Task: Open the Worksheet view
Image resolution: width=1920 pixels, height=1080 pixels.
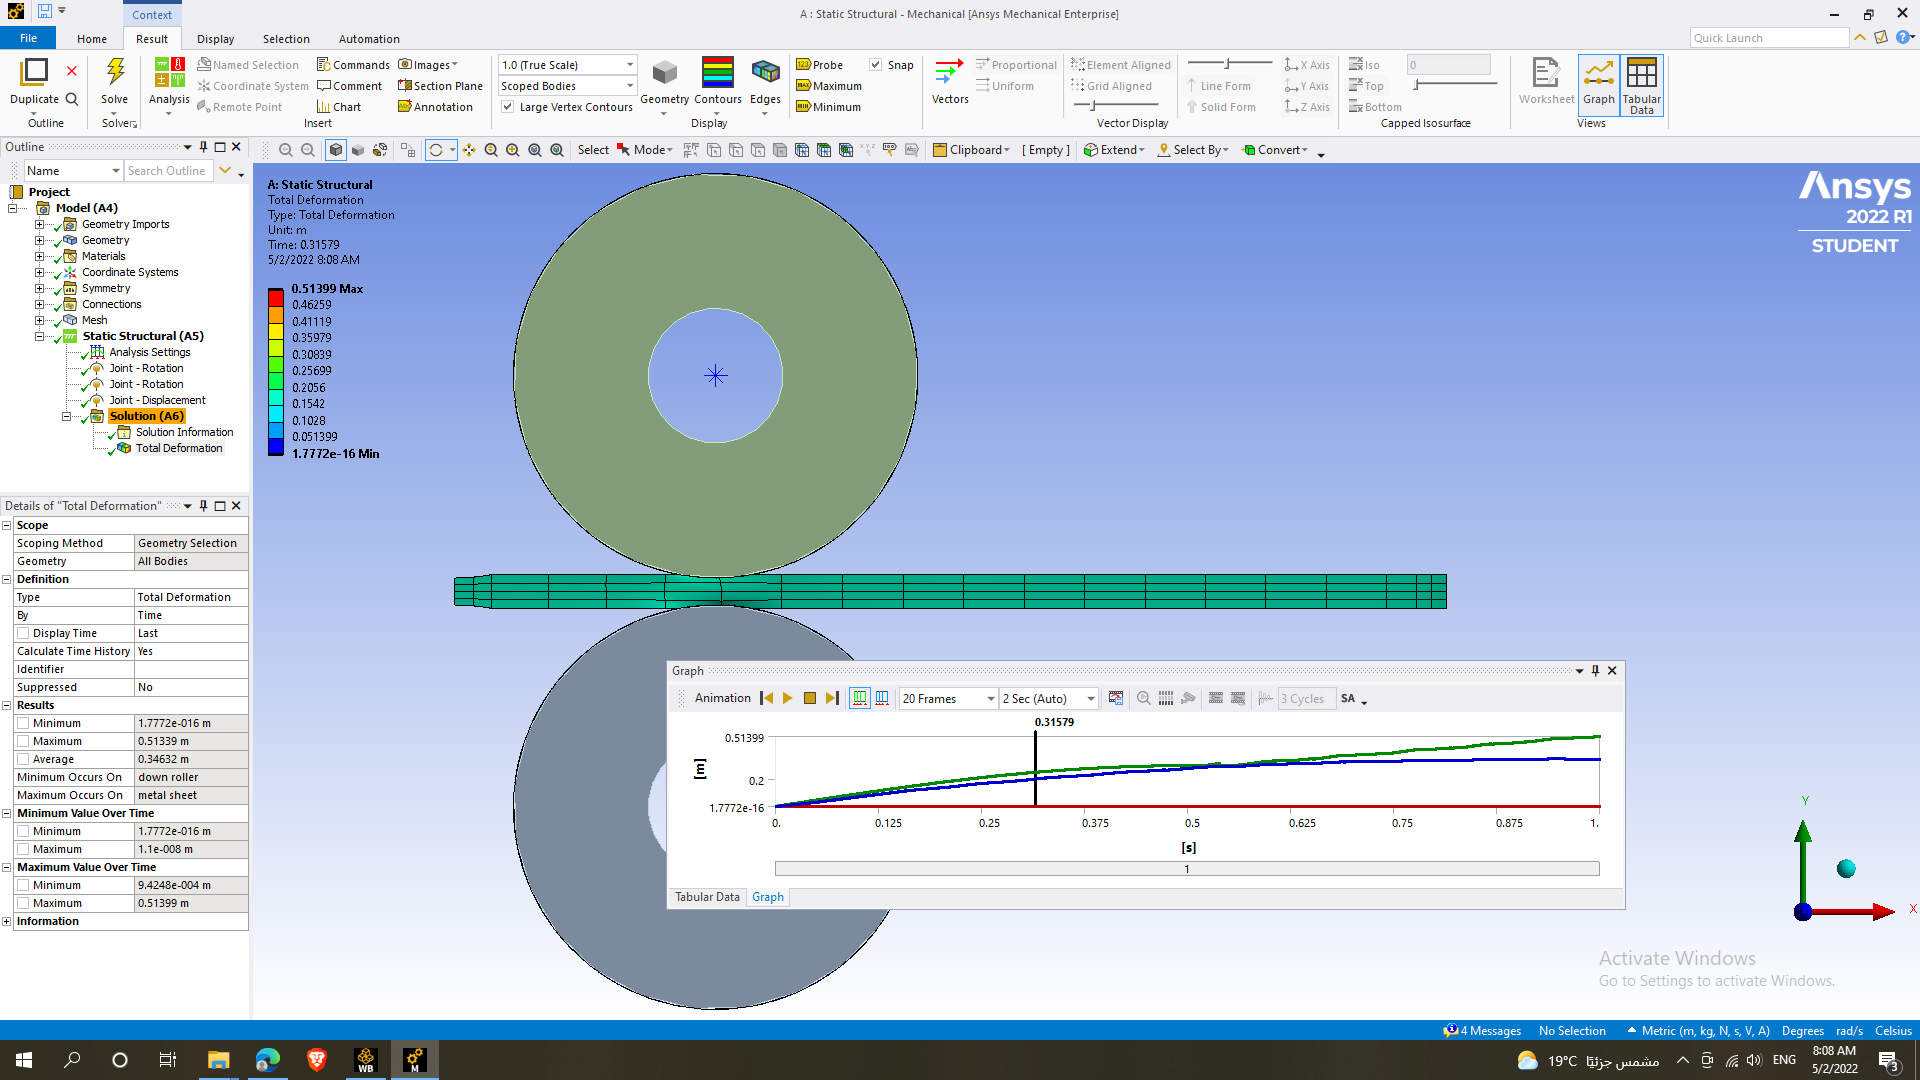Action: (1546, 80)
